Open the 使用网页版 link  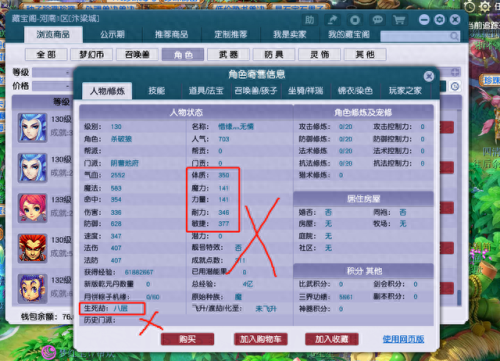(403, 339)
